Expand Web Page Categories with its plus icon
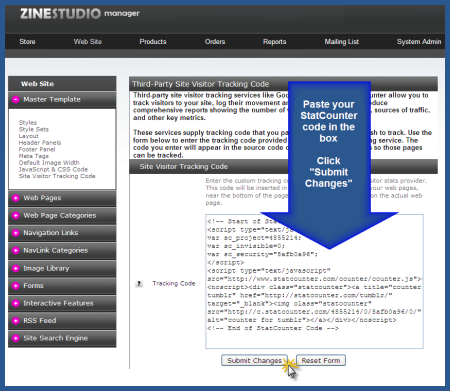The width and height of the screenshot is (450, 391). coord(16,216)
